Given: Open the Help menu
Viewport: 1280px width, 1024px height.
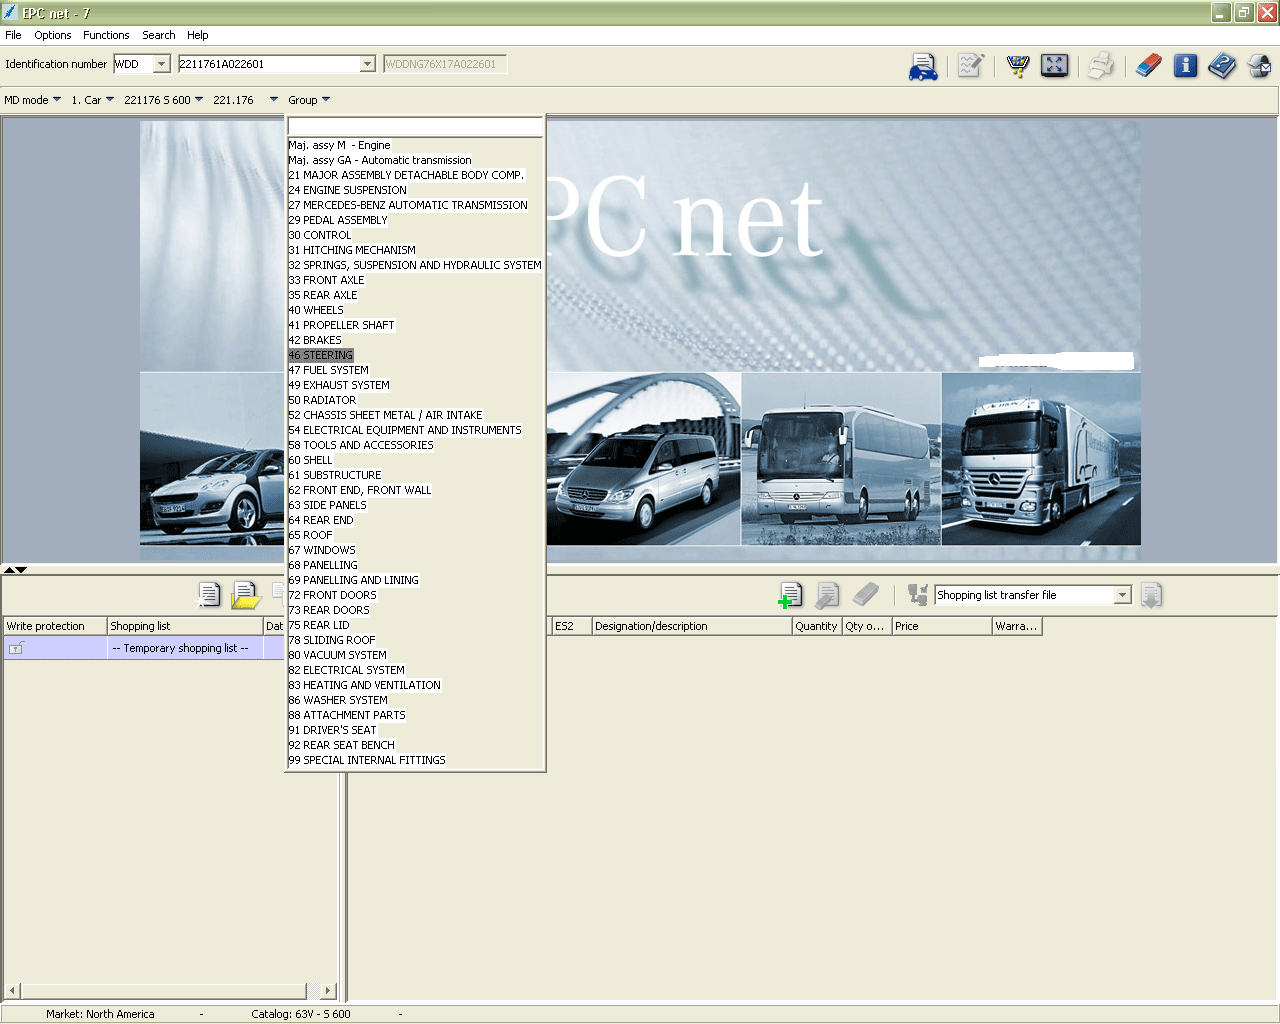Looking at the screenshot, I should click(x=198, y=35).
